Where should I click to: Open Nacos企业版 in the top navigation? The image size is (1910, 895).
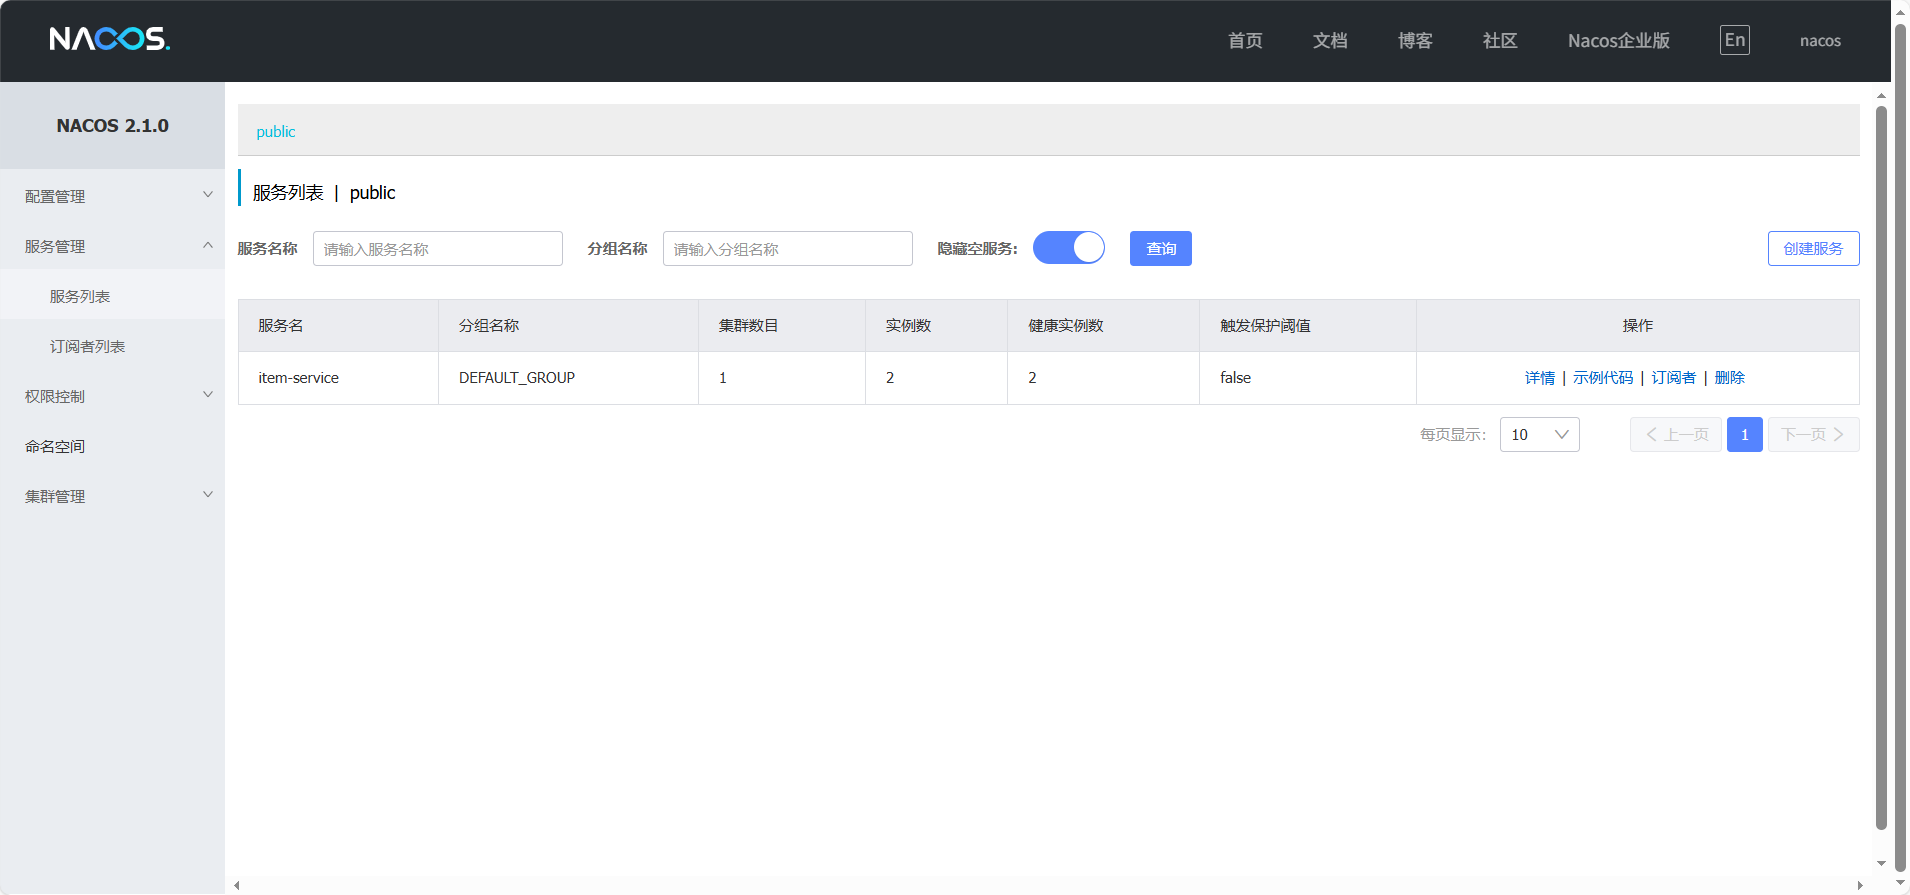[1619, 41]
